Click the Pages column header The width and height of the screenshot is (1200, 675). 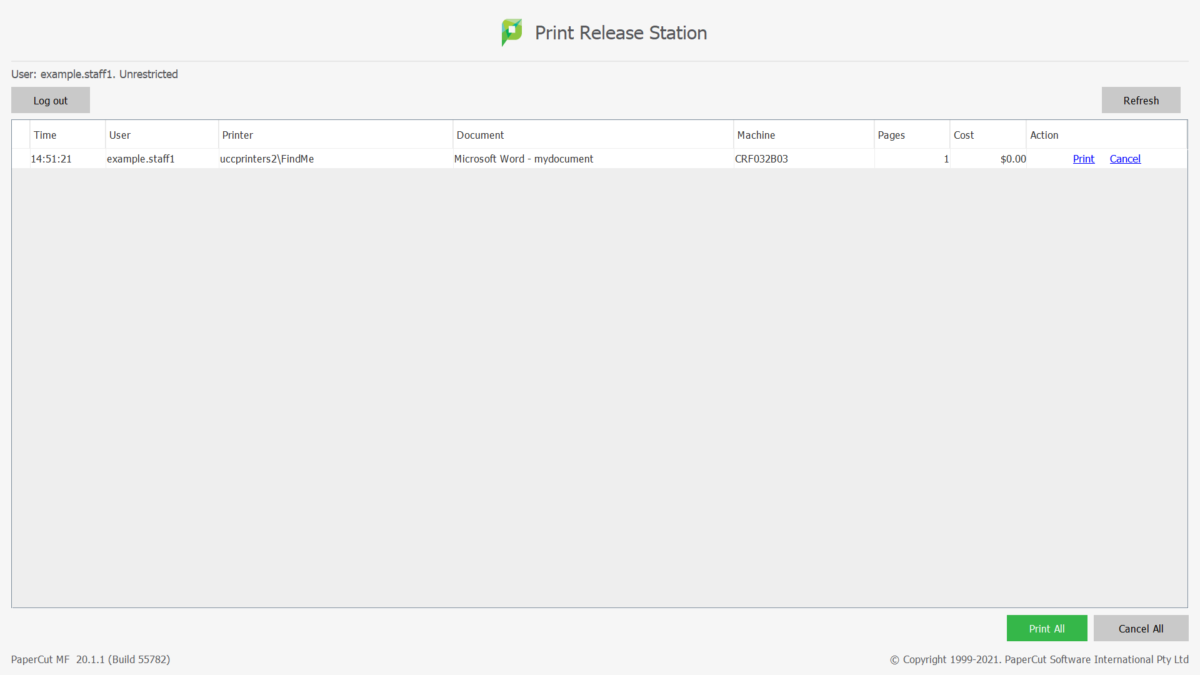[x=891, y=135]
